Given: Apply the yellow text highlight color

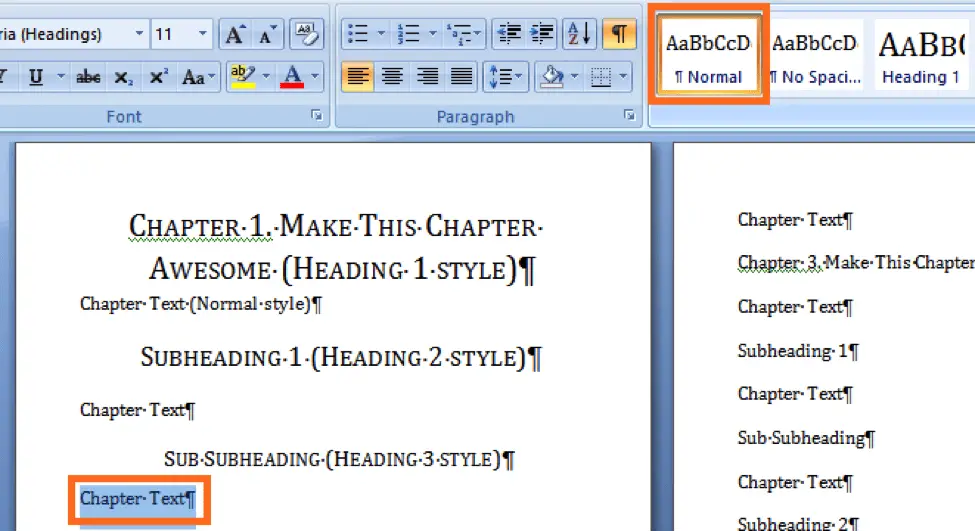Looking at the screenshot, I should [x=243, y=76].
